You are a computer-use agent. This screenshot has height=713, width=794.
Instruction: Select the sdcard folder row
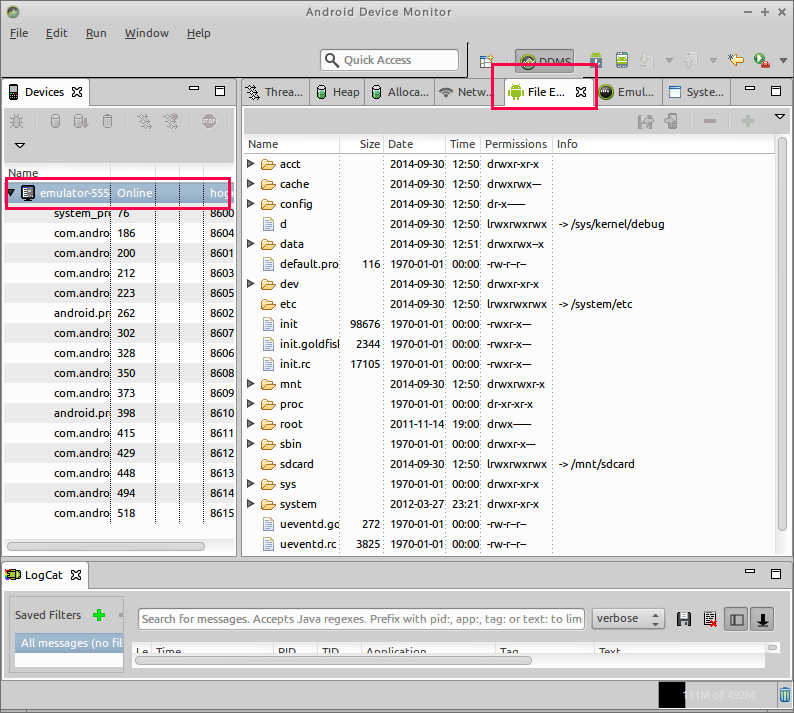pos(509,464)
